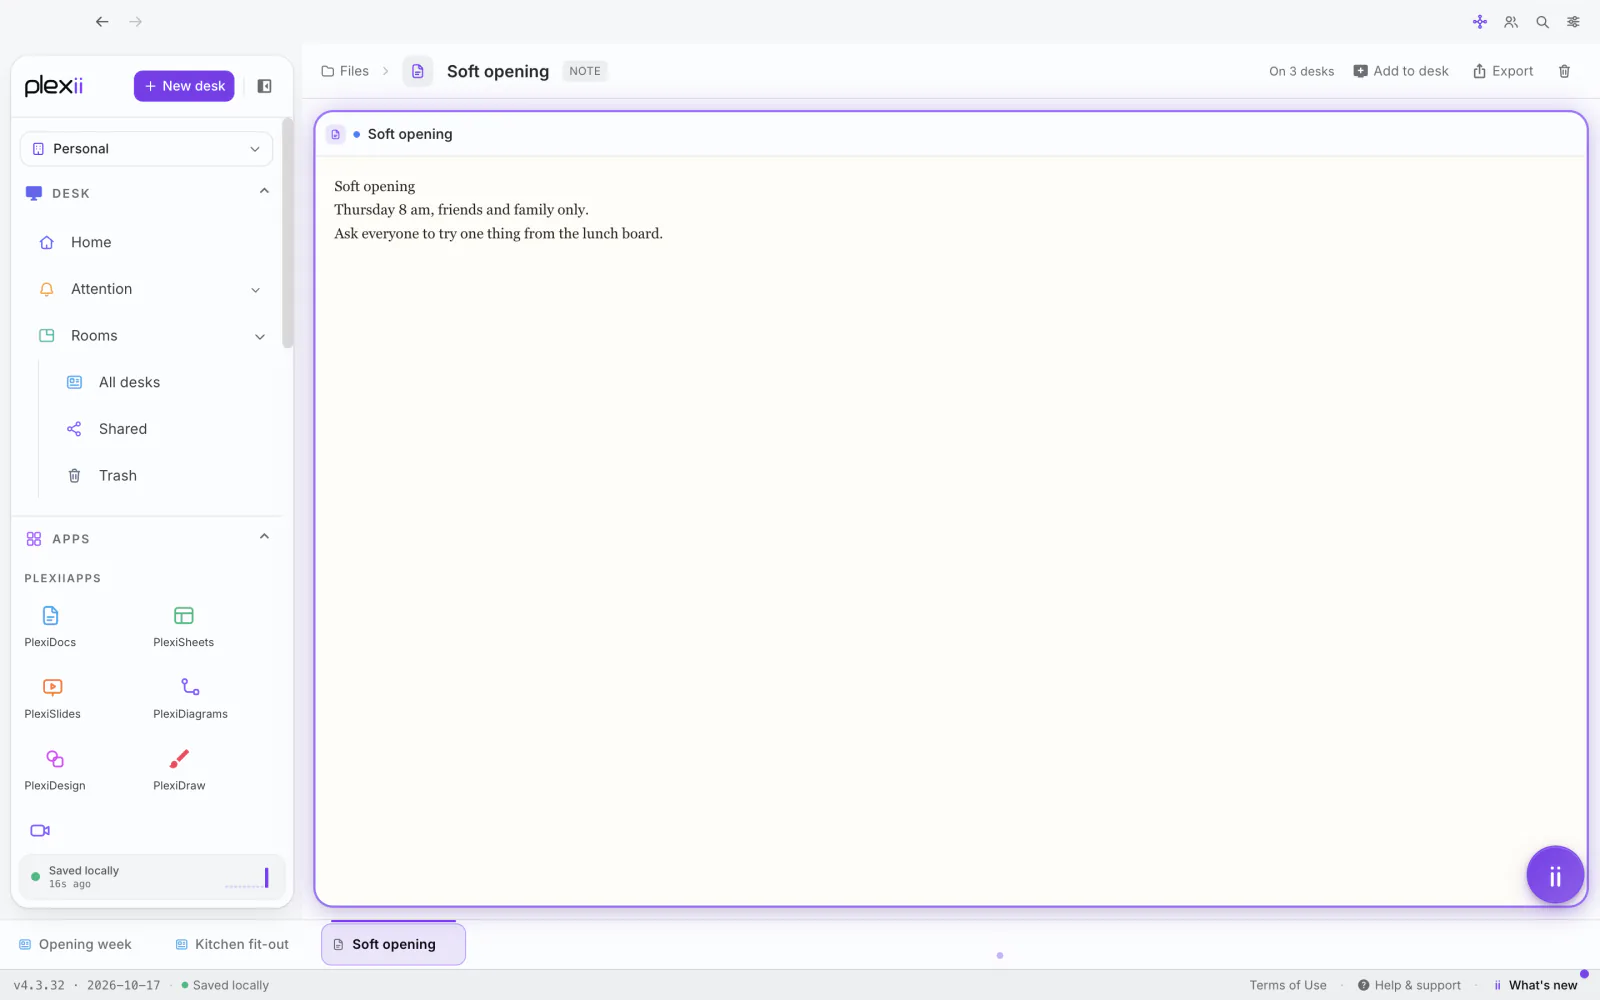Select the Soft opening bottom tab

click(393, 944)
